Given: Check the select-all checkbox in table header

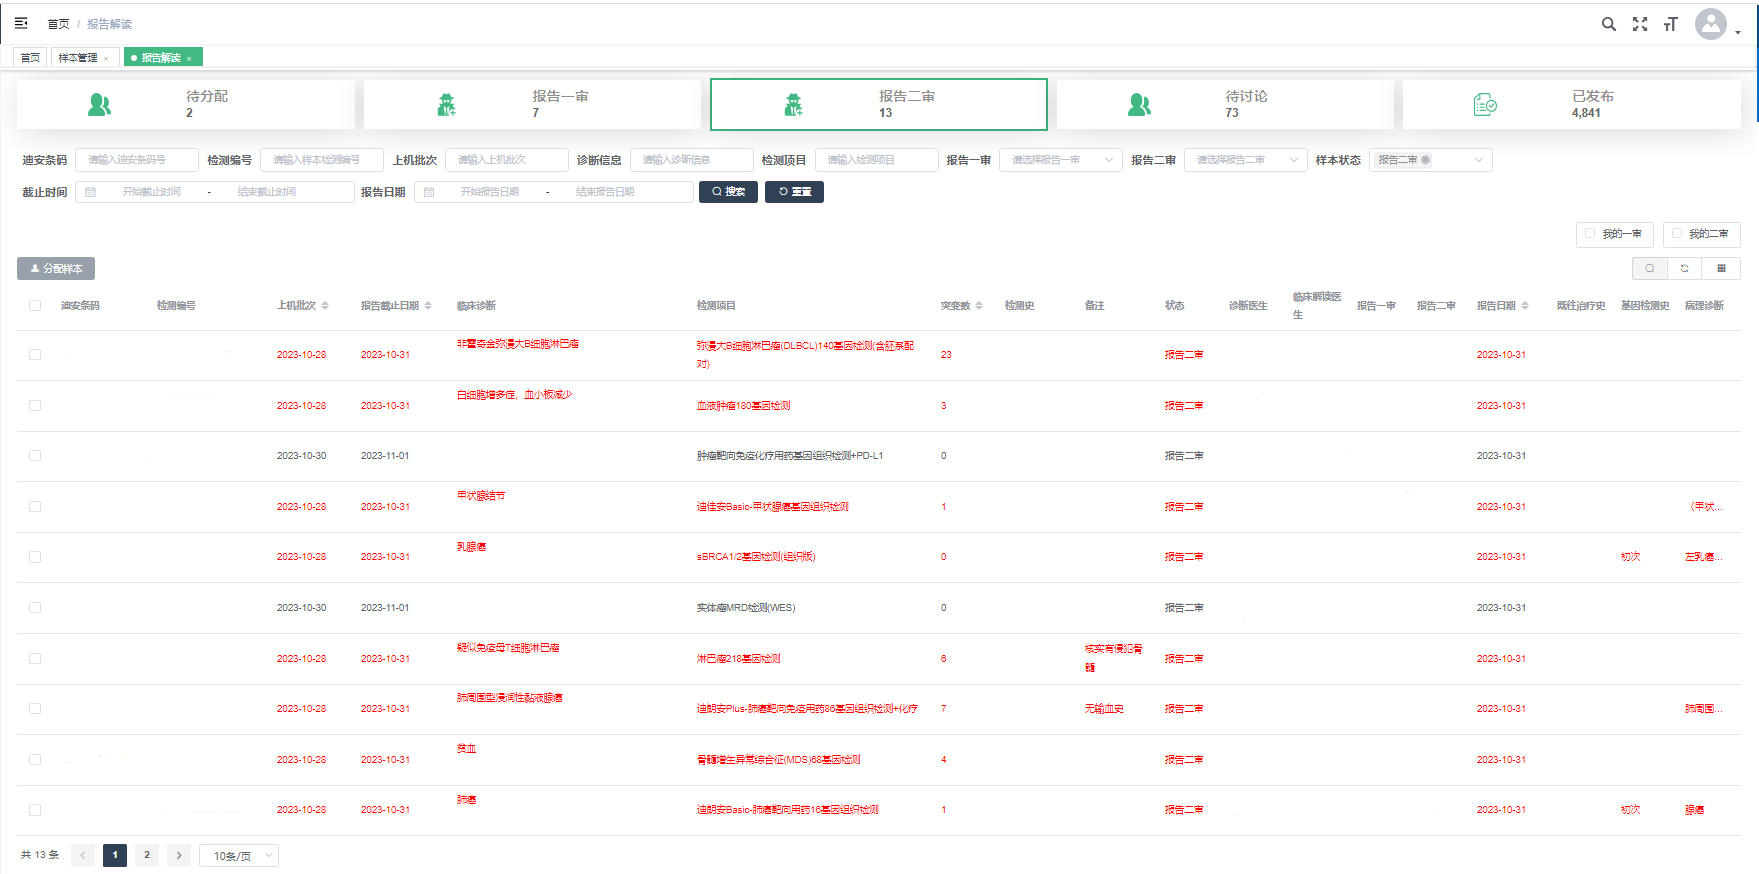Looking at the screenshot, I should click(x=35, y=306).
